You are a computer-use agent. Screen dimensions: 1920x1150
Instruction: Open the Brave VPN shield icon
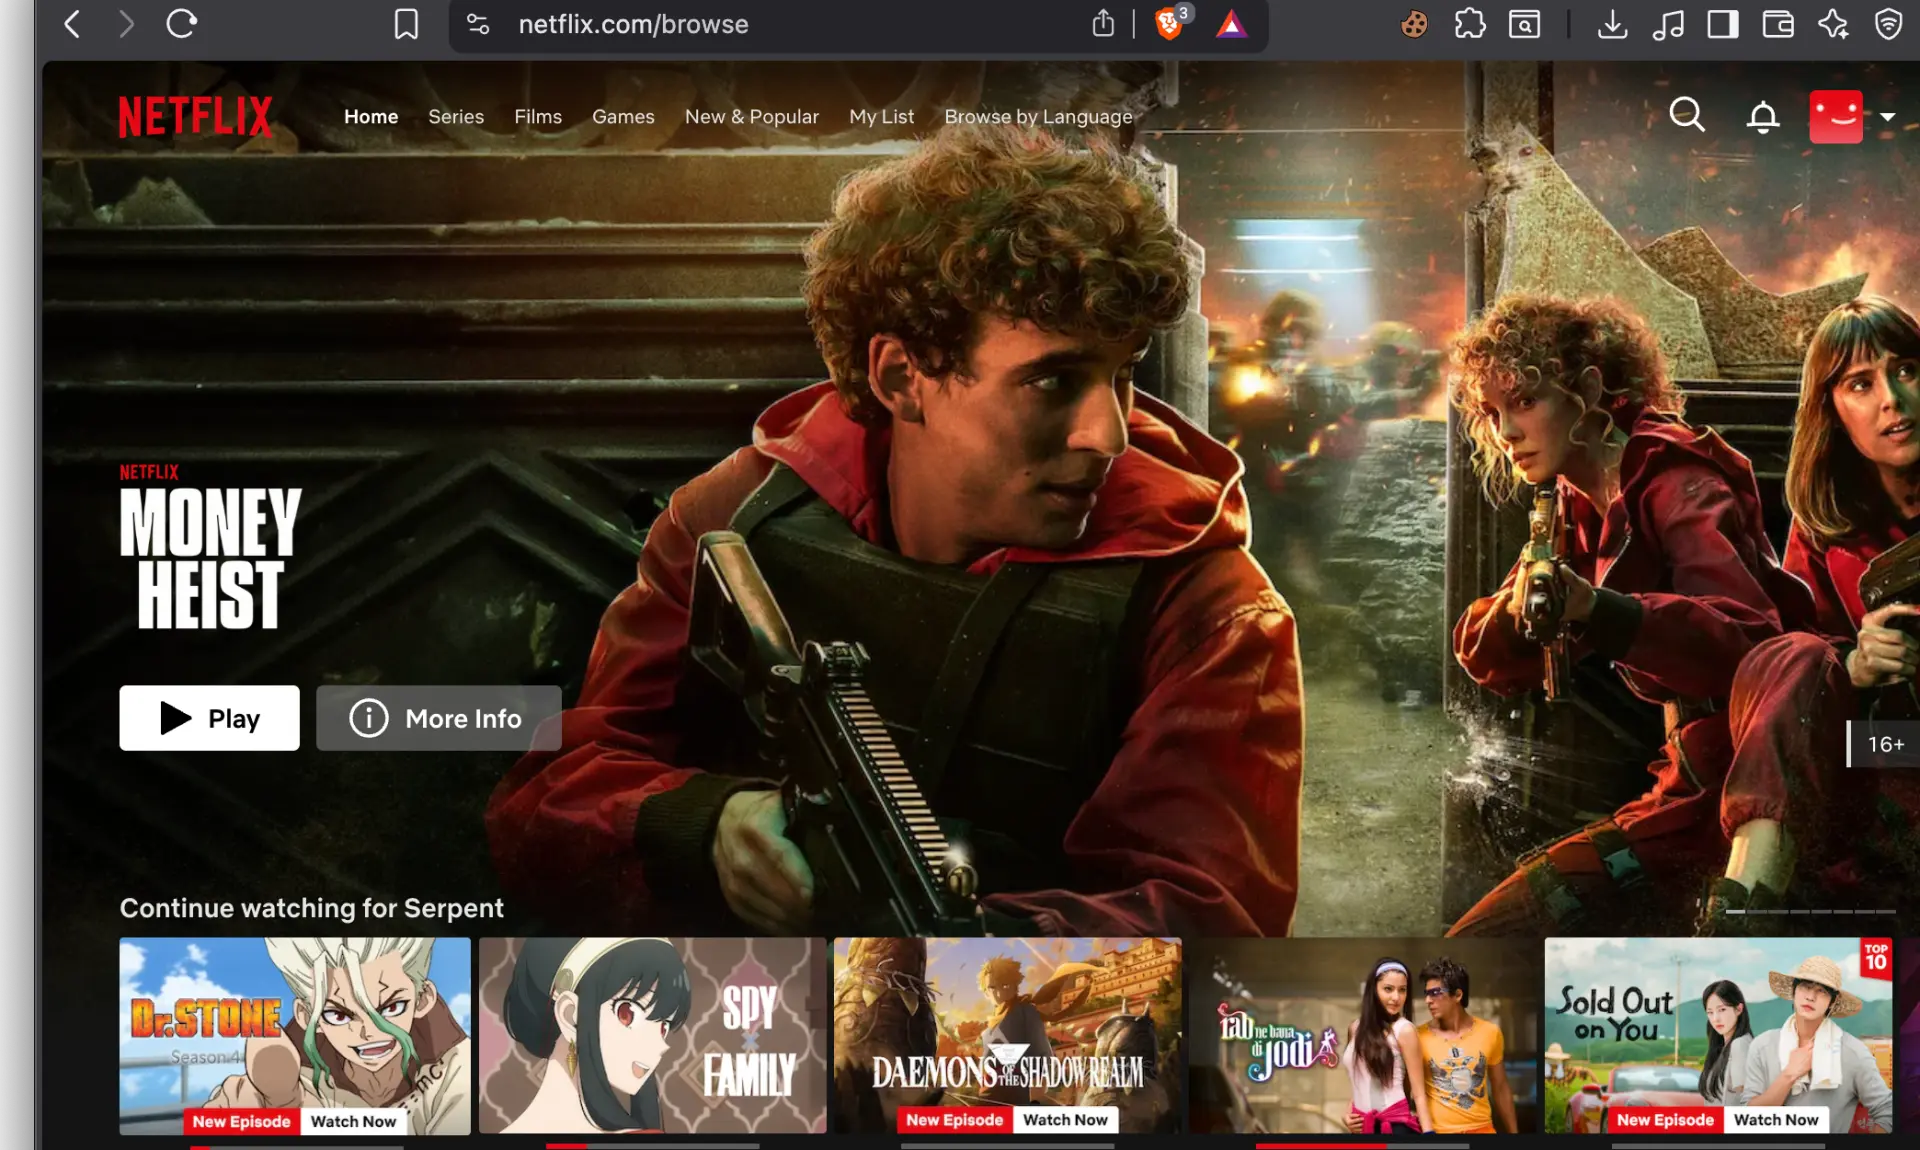tap(1888, 24)
